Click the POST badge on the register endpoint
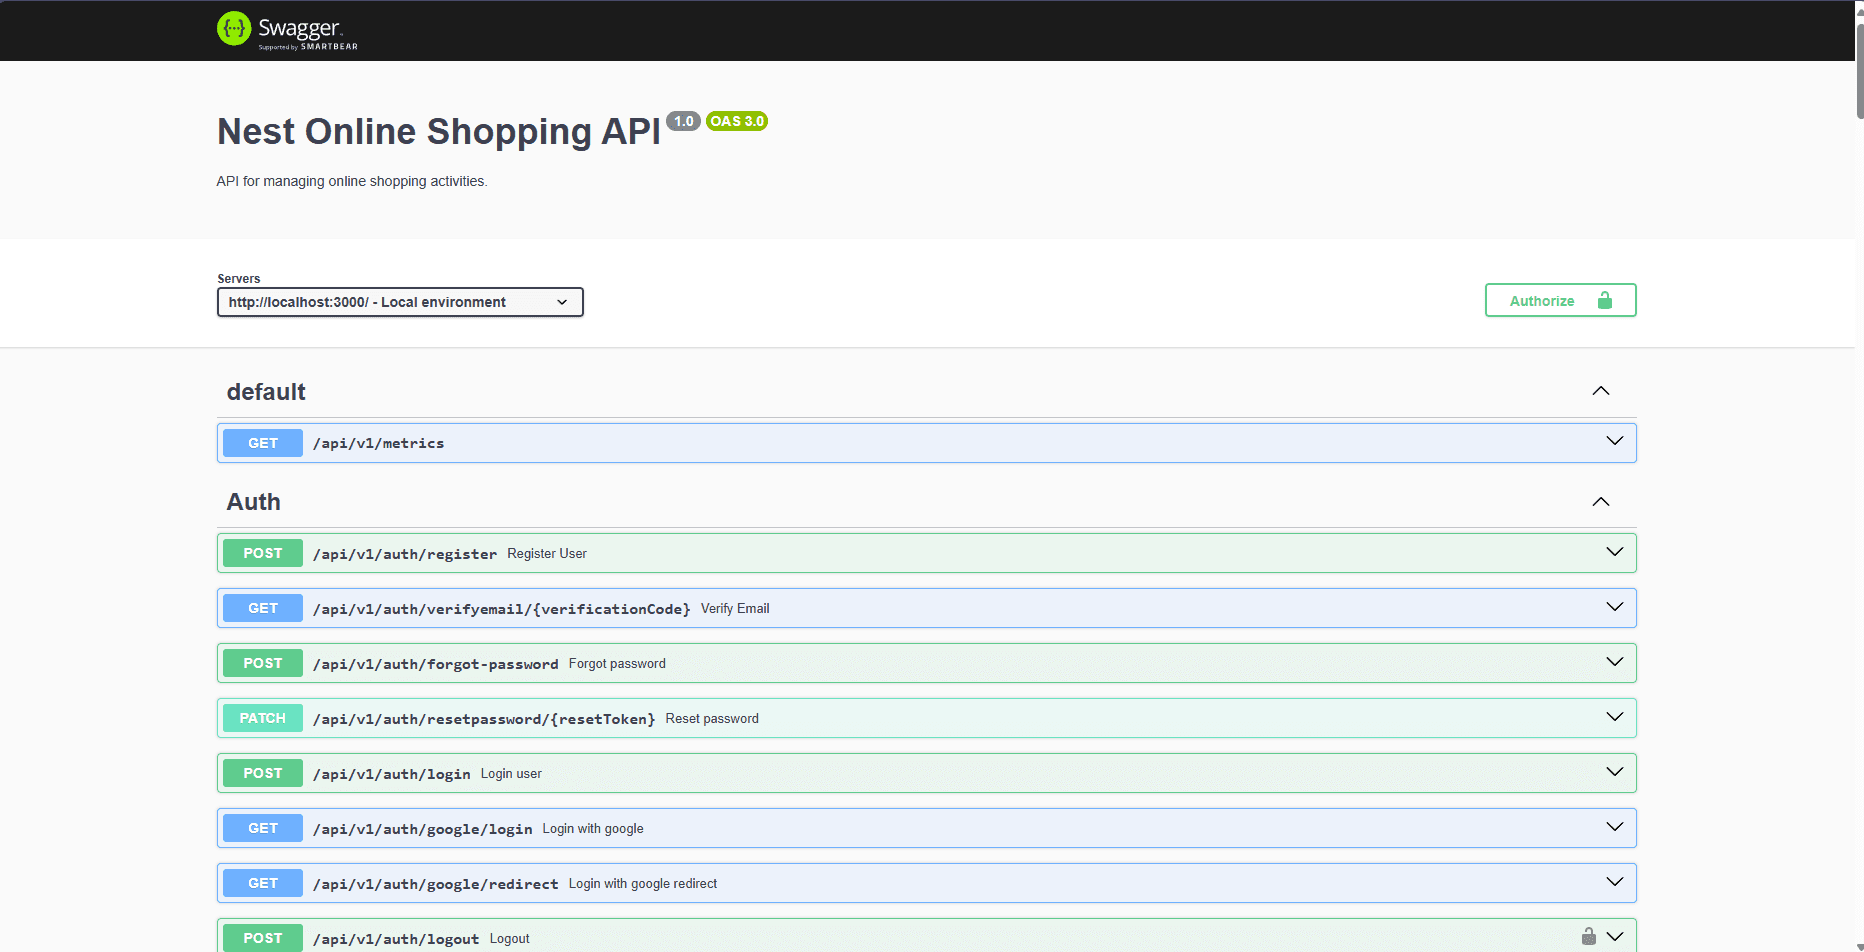 click(x=262, y=552)
